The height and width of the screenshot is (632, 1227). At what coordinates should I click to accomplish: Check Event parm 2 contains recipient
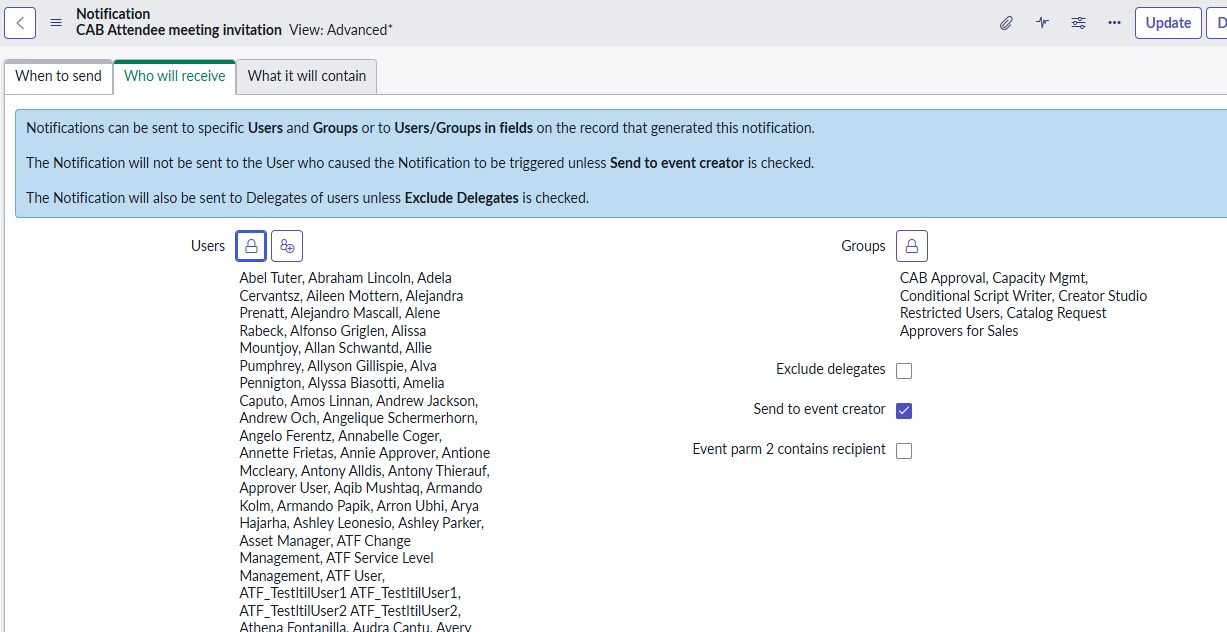(x=904, y=450)
